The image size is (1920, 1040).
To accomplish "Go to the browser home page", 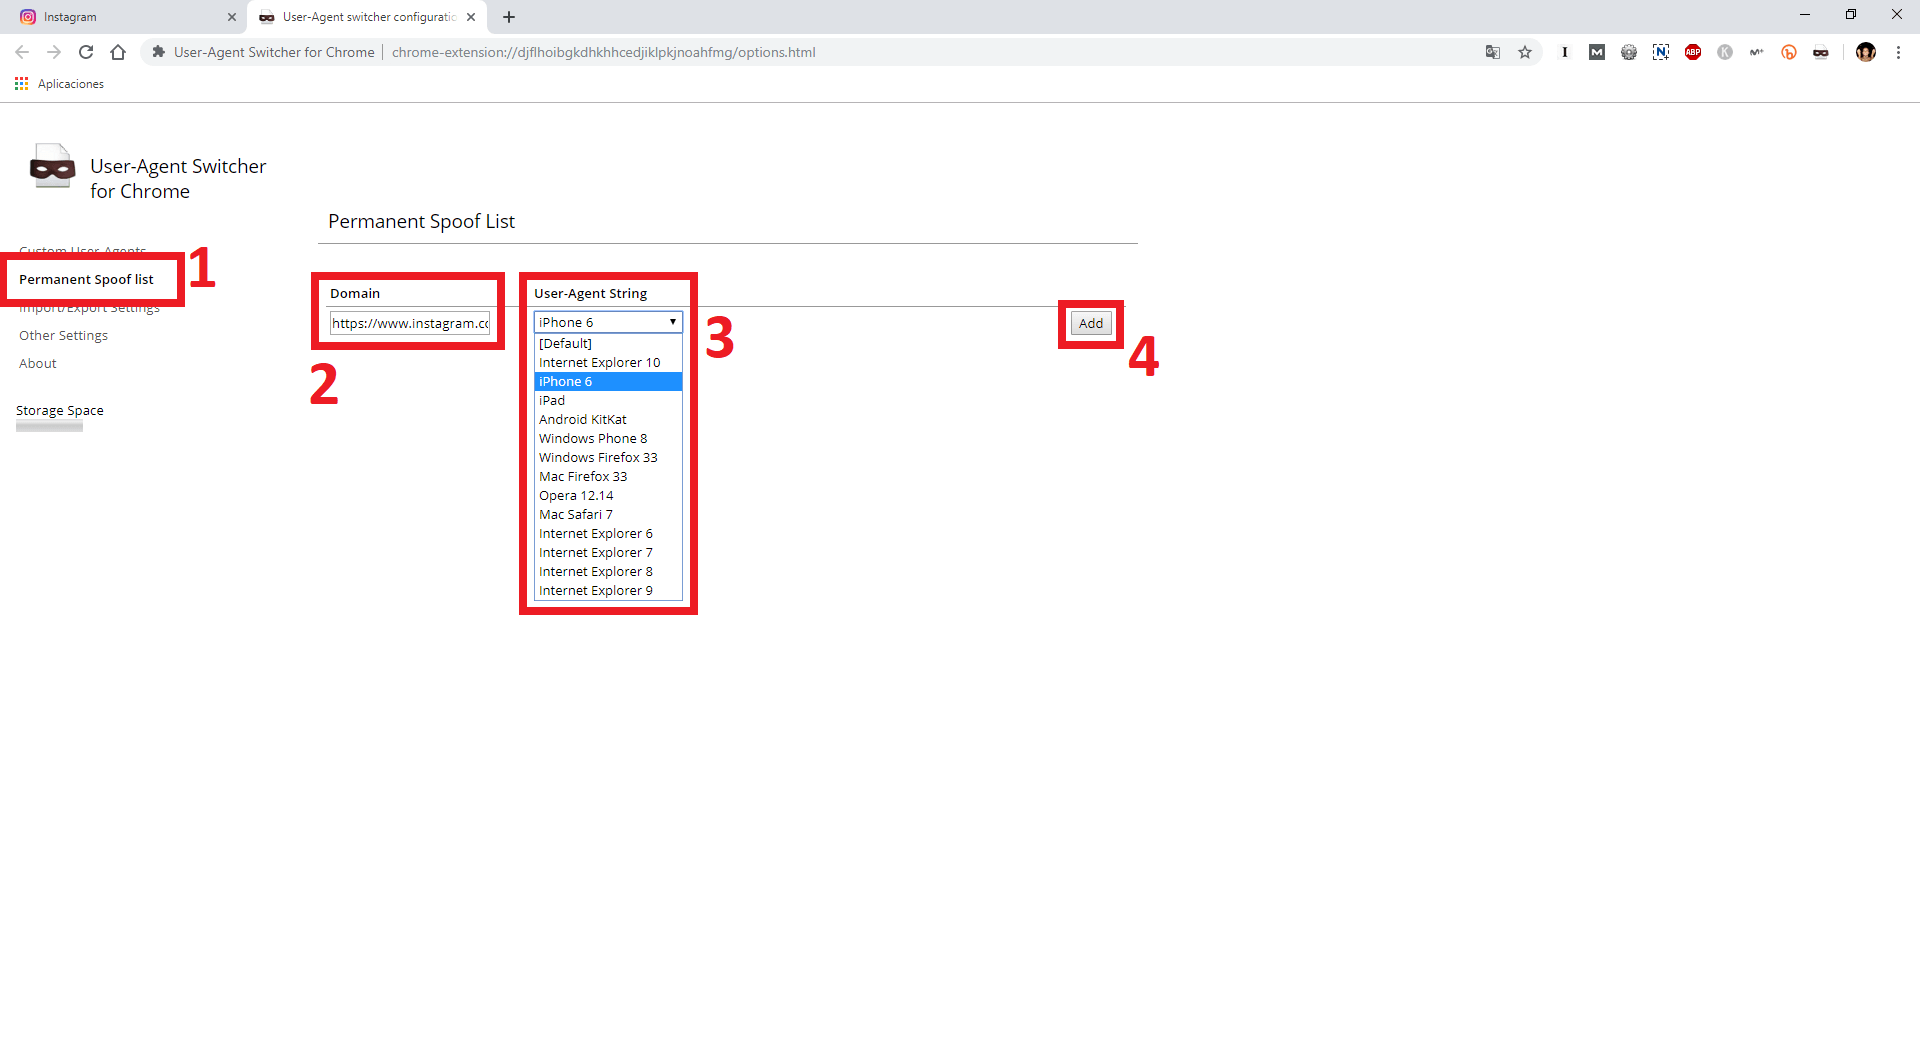I will pyautogui.click(x=118, y=52).
